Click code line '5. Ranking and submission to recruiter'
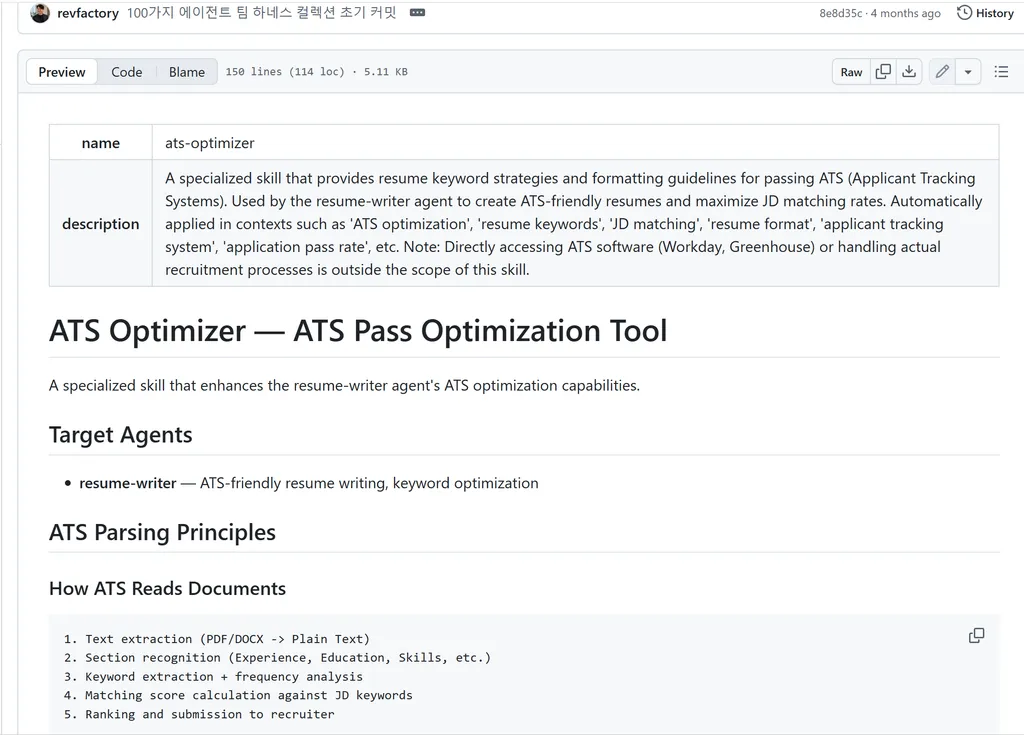The image size is (1024, 735). (x=199, y=715)
